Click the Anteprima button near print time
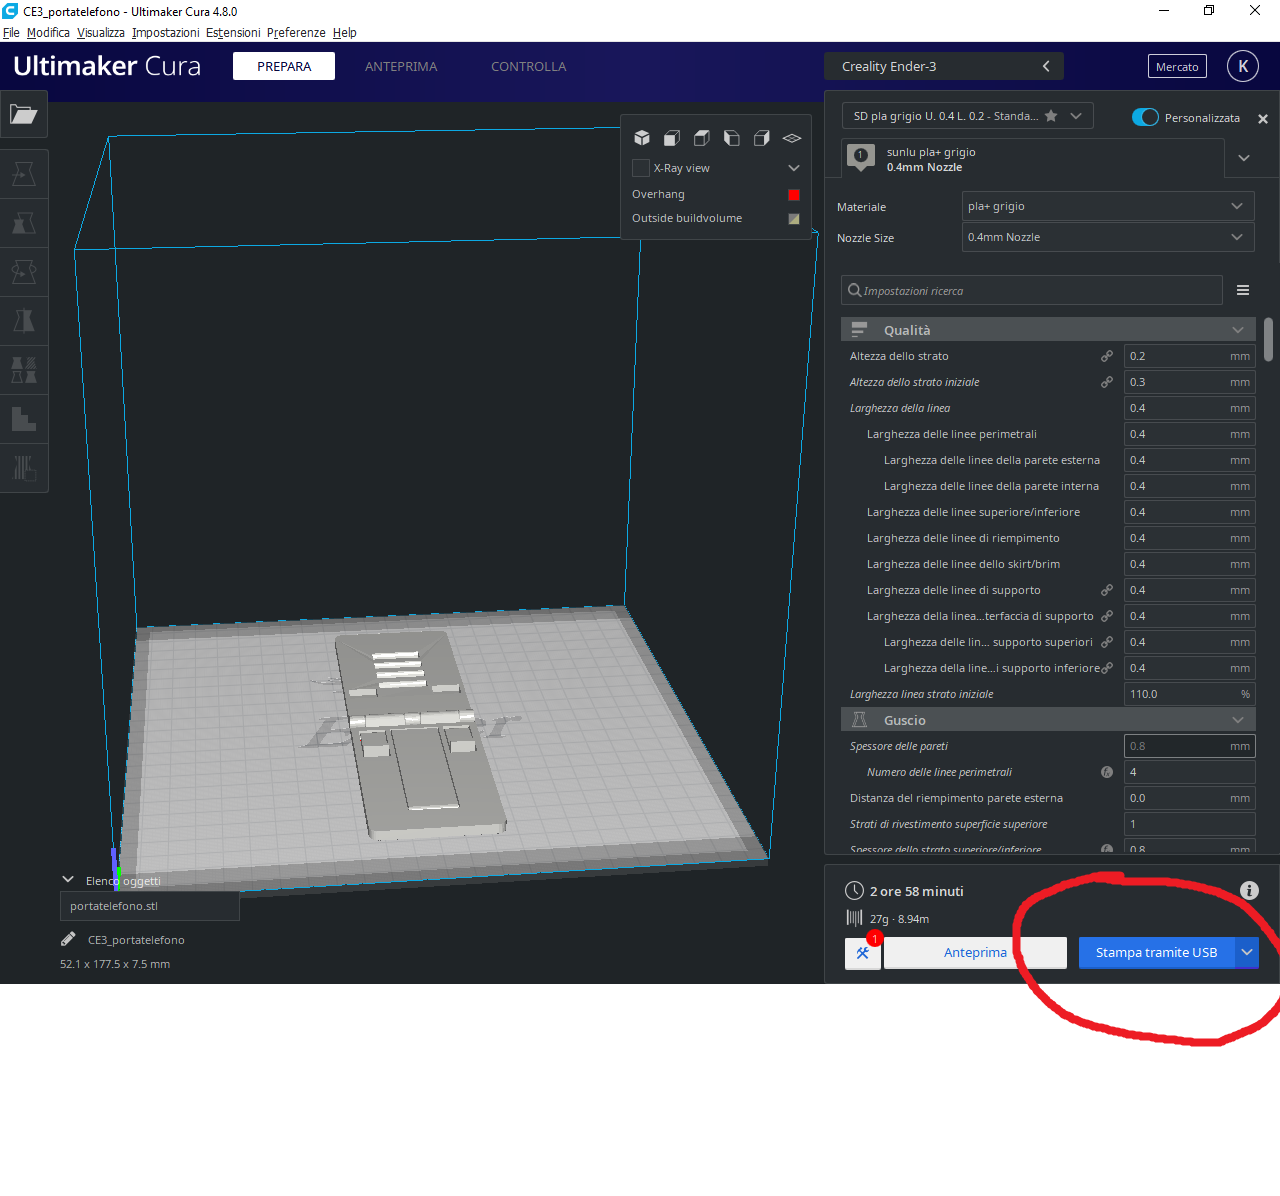The width and height of the screenshot is (1280, 1196). (975, 953)
